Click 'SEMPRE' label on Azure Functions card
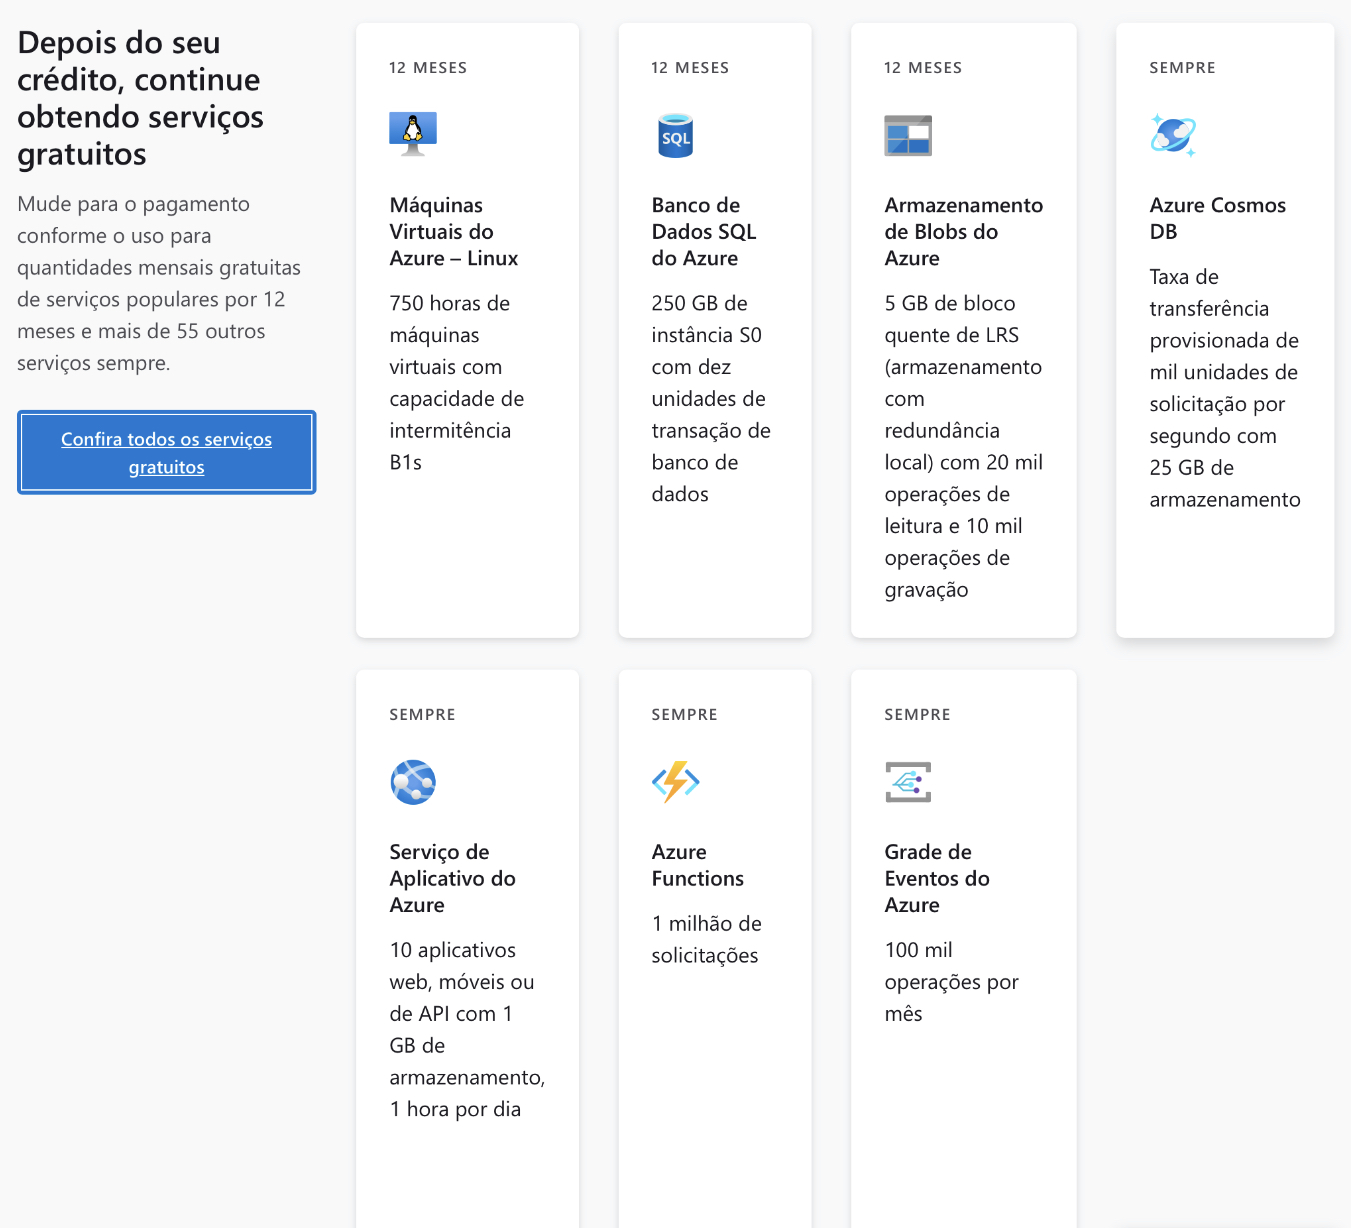Screen dimensions: 1351x1228 [x=685, y=715]
